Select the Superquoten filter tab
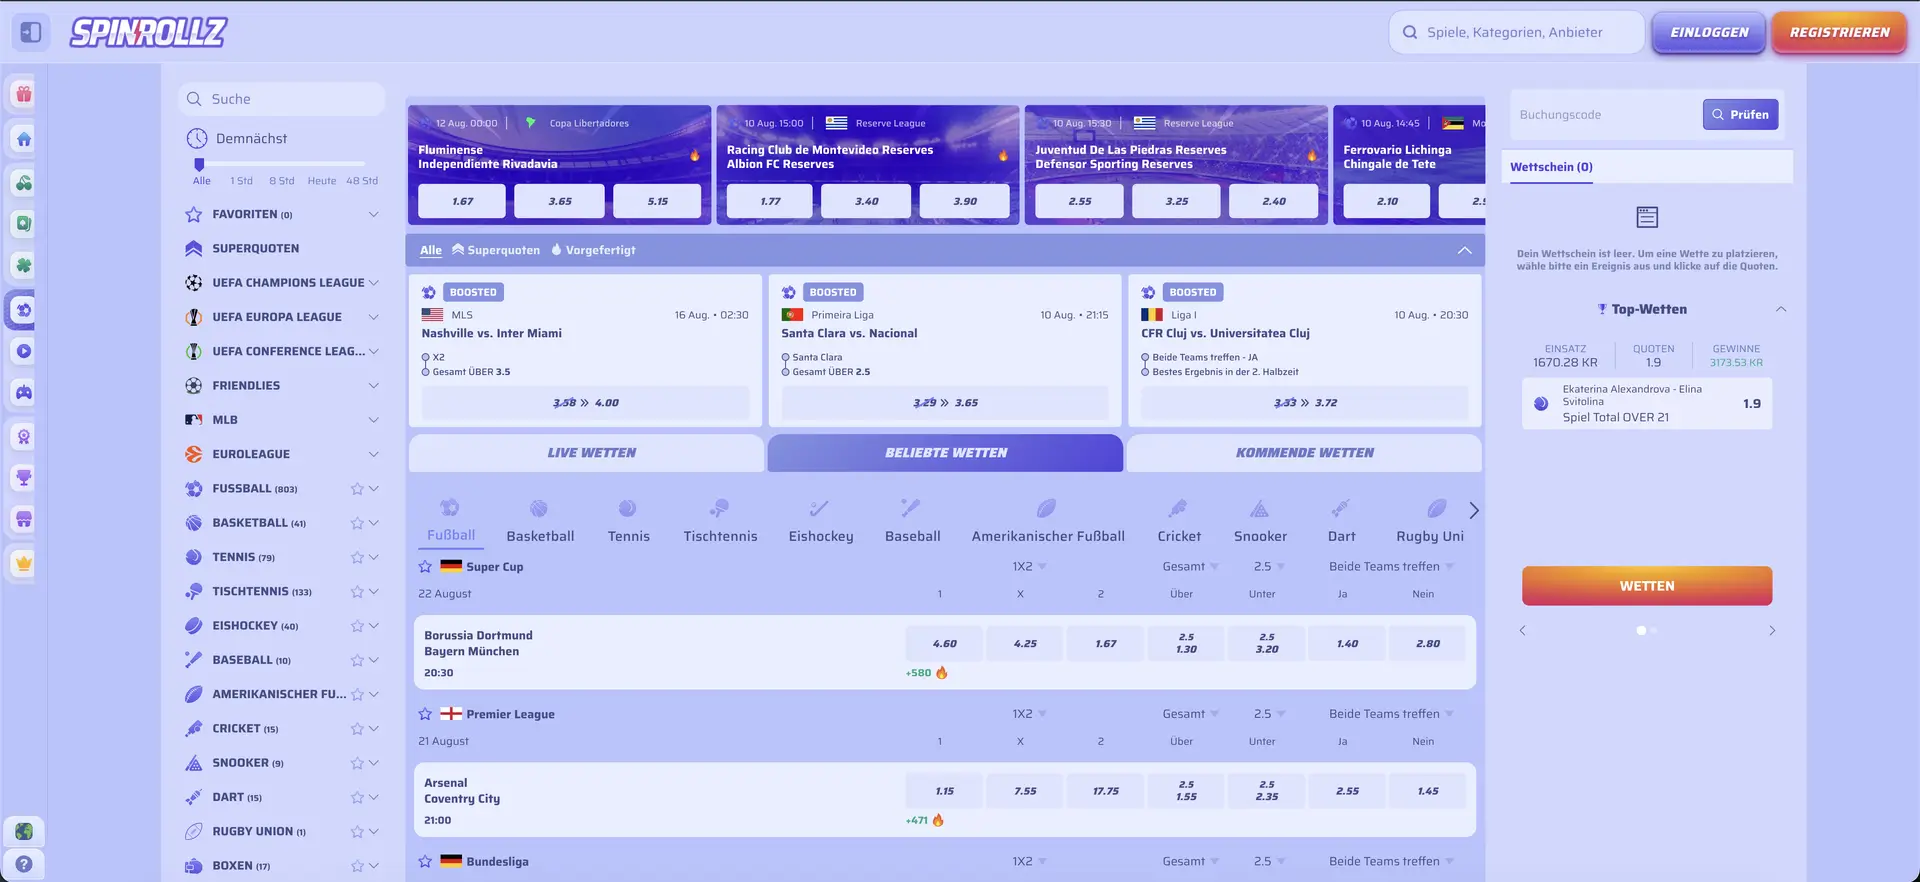Image resolution: width=1920 pixels, height=882 pixels. pos(496,250)
